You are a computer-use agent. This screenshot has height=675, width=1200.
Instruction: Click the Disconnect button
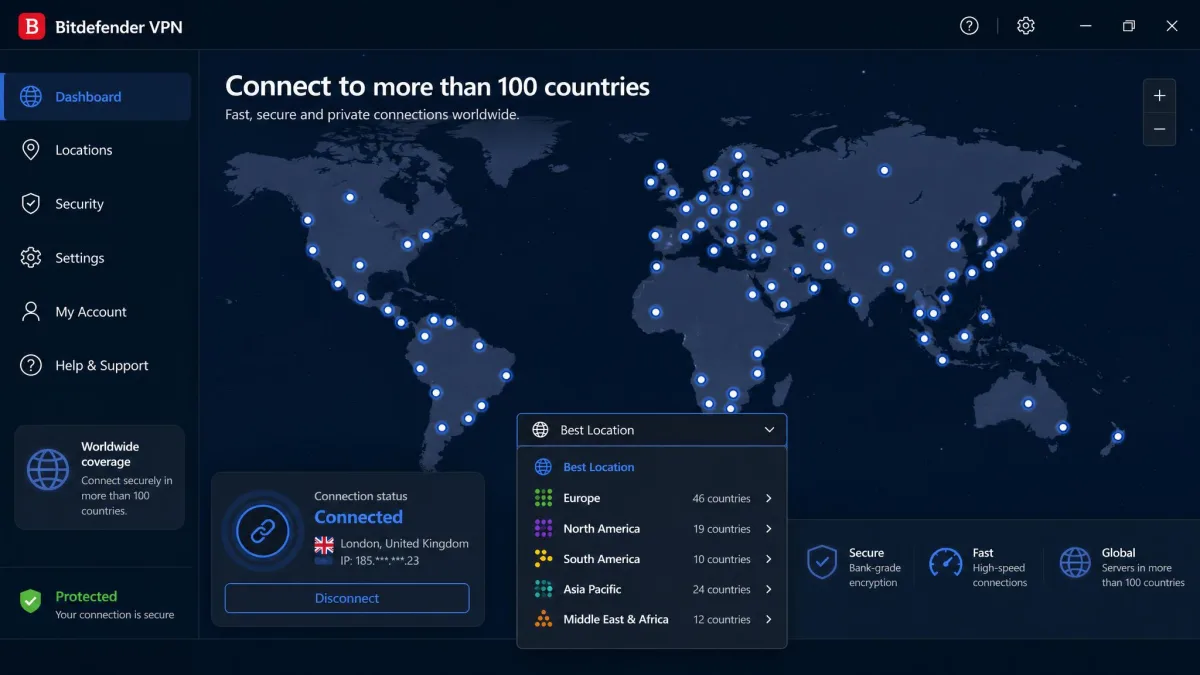(x=347, y=598)
